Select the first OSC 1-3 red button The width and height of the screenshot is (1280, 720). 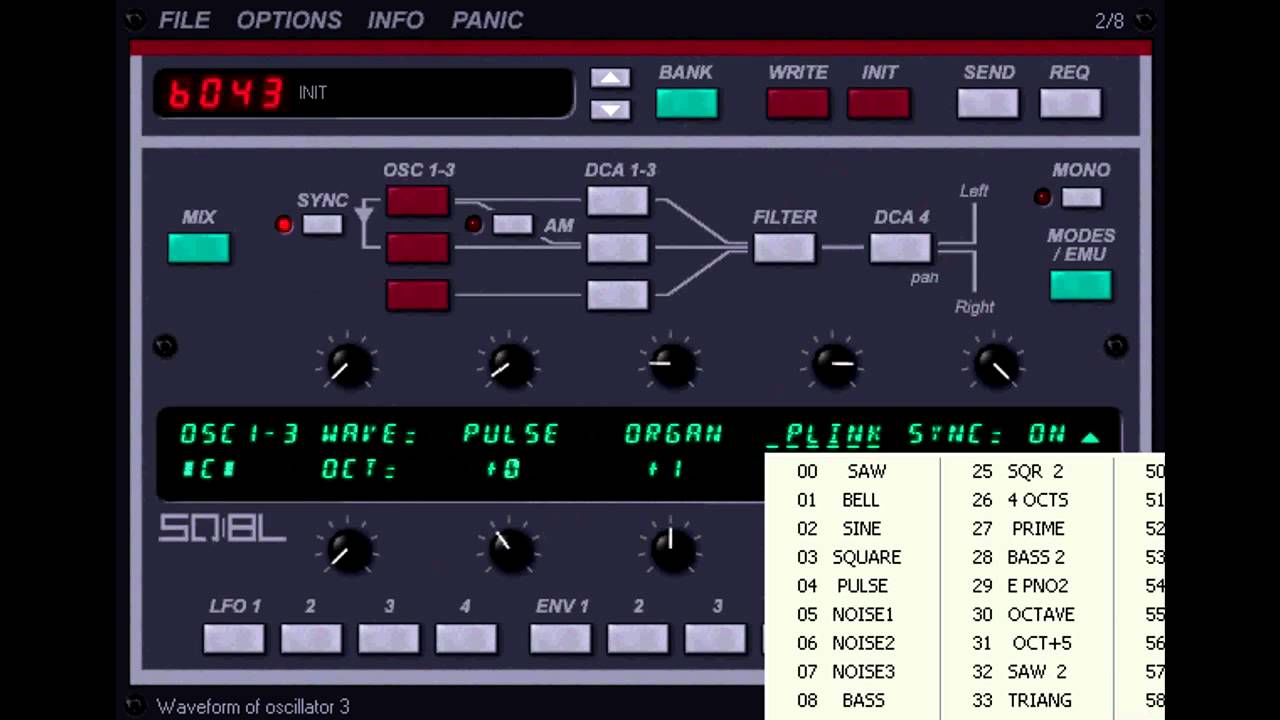click(418, 201)
